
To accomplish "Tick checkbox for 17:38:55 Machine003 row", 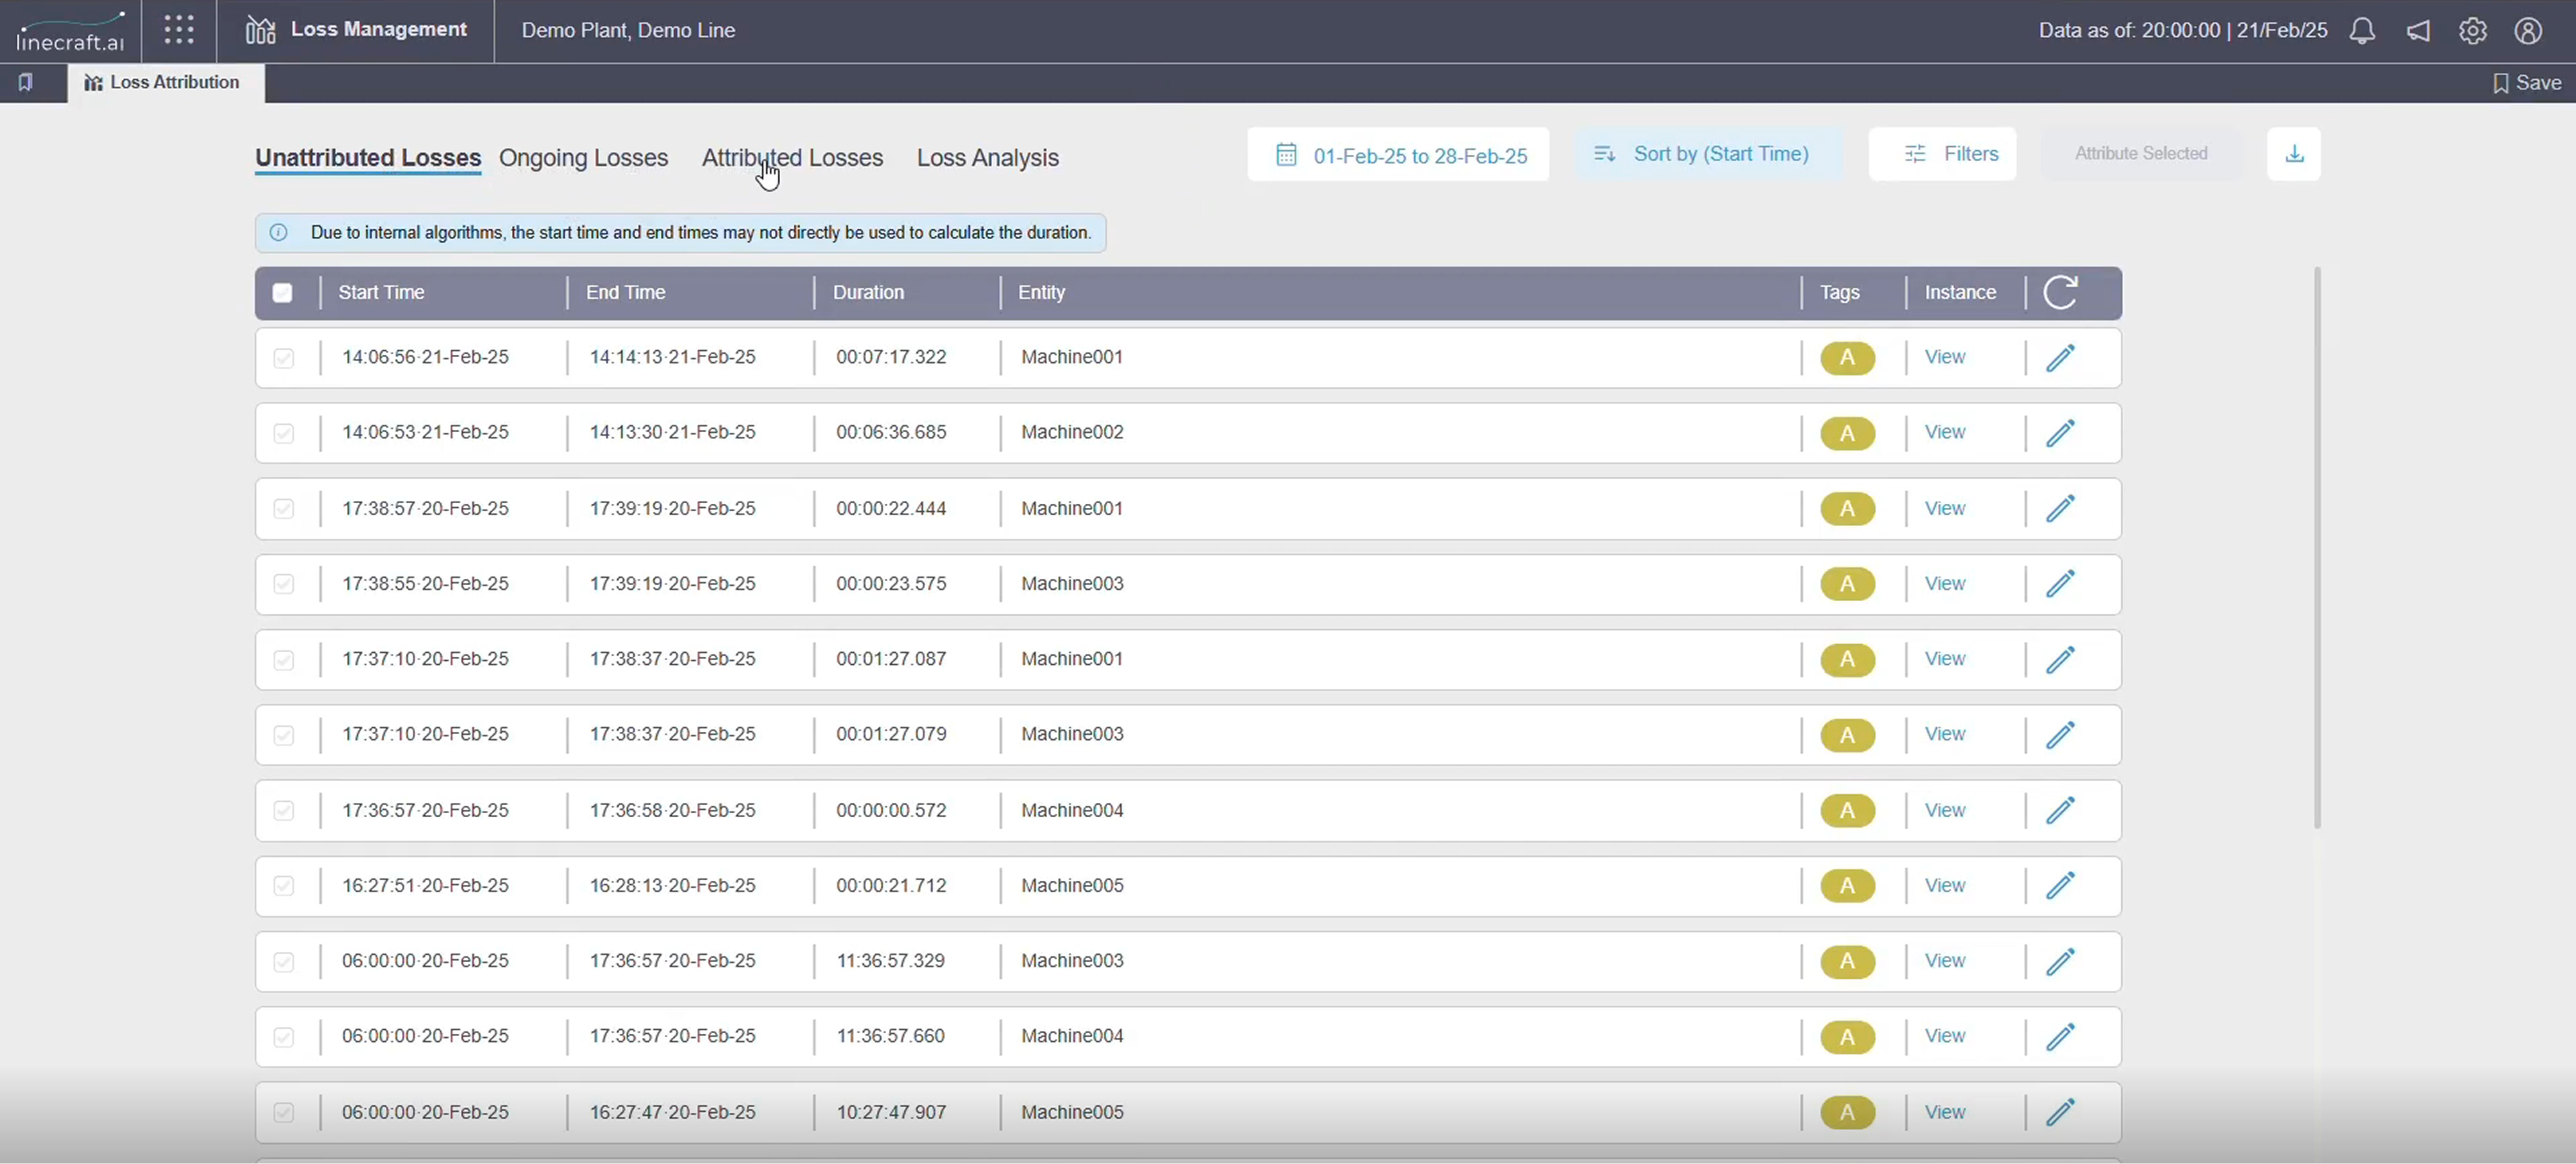I will [x=284, y=584].
